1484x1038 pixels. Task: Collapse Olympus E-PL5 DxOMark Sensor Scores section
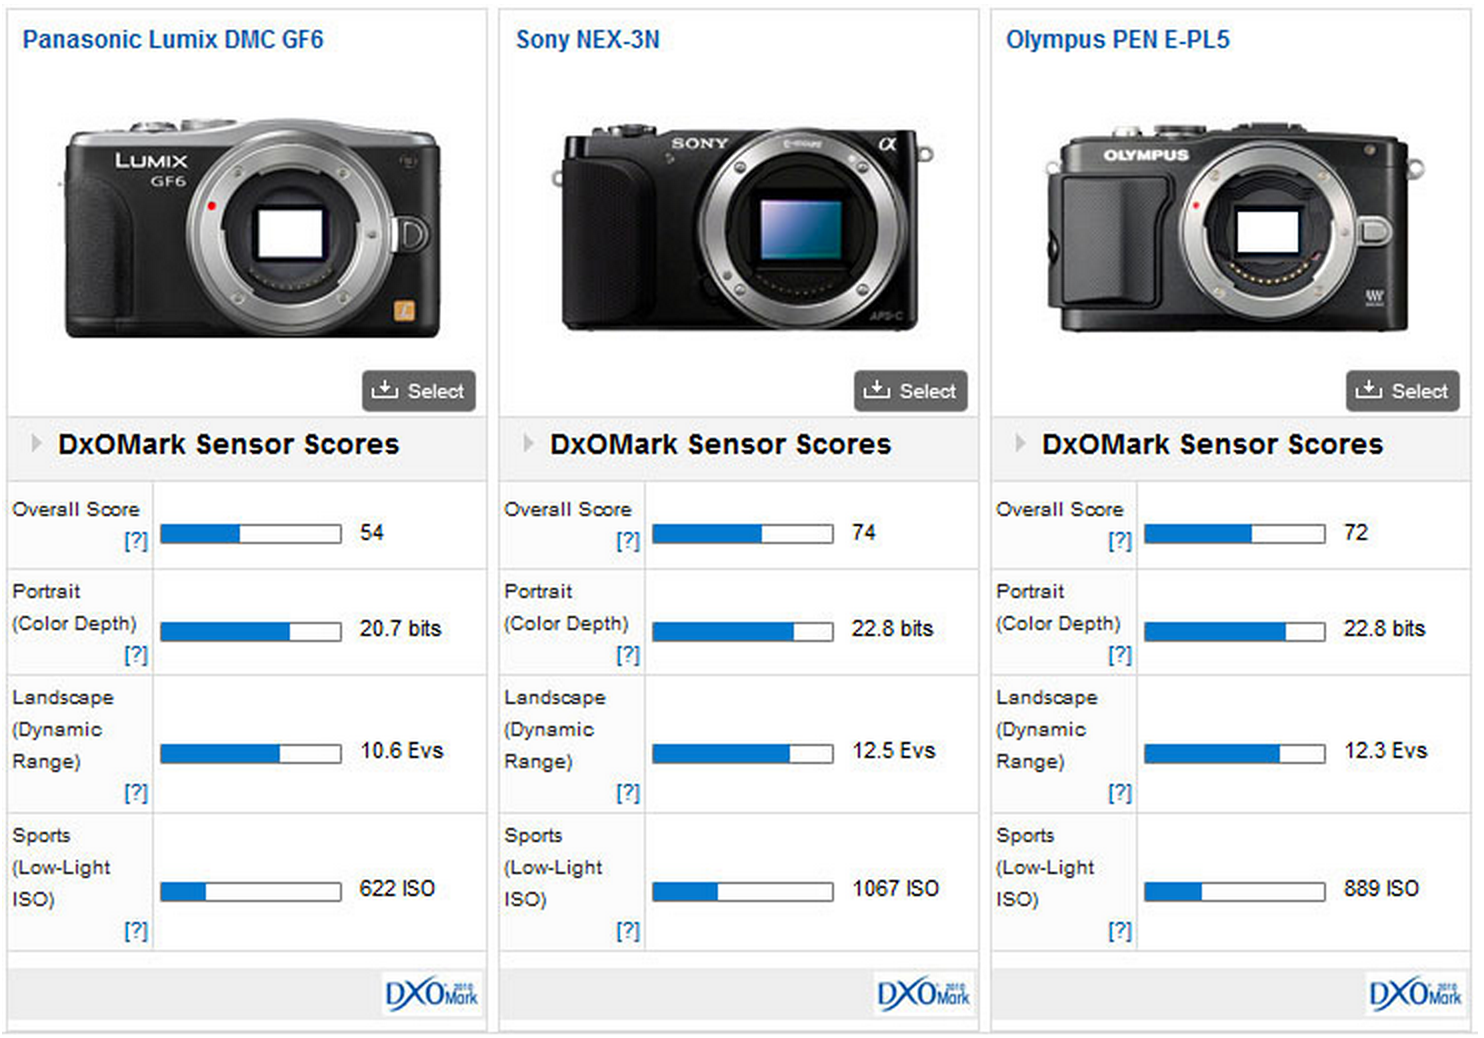(1020, 443)
